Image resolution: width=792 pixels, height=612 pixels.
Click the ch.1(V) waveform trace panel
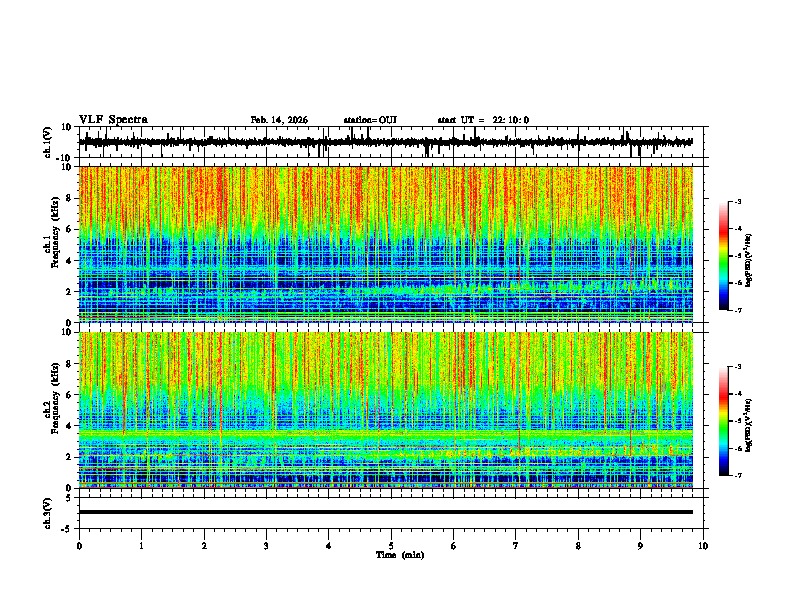[393, 142]
